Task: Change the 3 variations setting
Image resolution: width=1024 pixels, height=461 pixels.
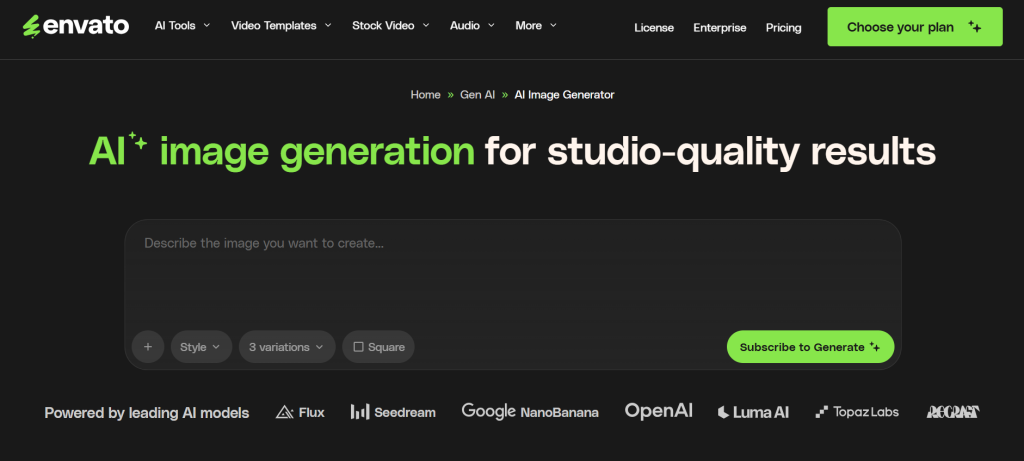Action: click(287, 347)
